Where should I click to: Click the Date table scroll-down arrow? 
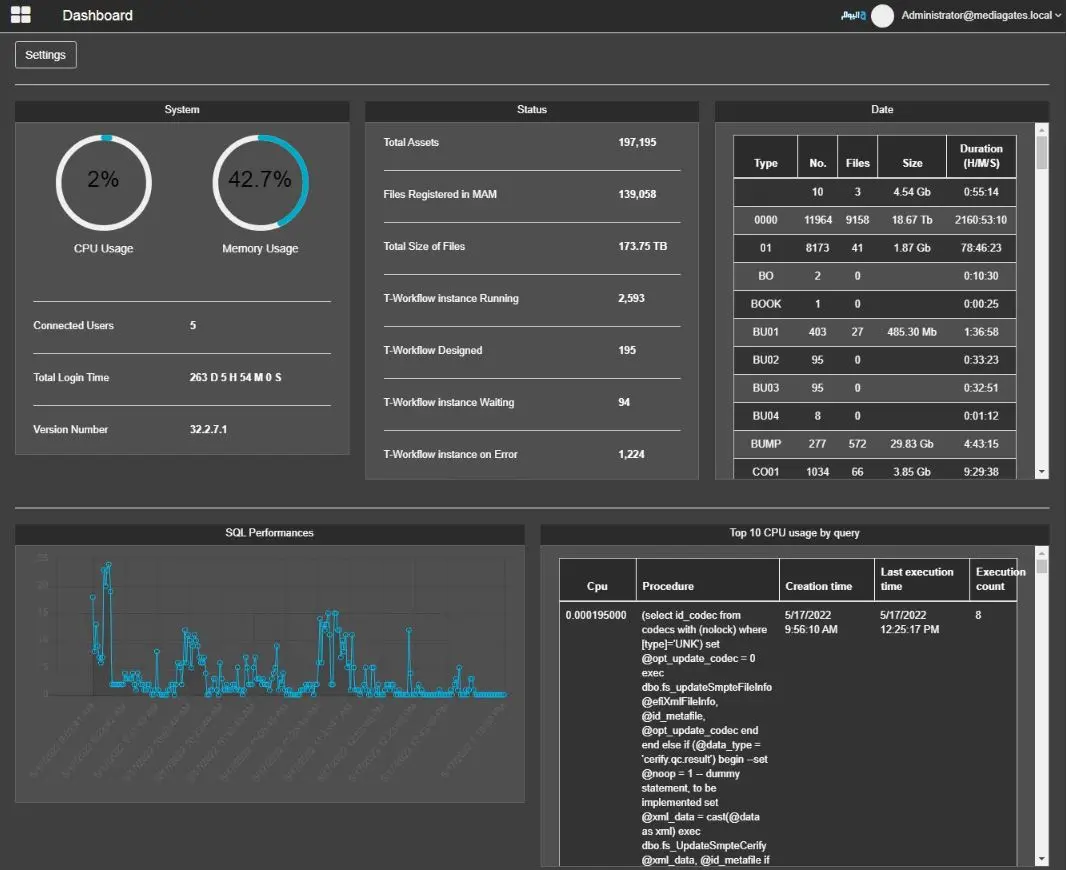(x=1042, y=472)
